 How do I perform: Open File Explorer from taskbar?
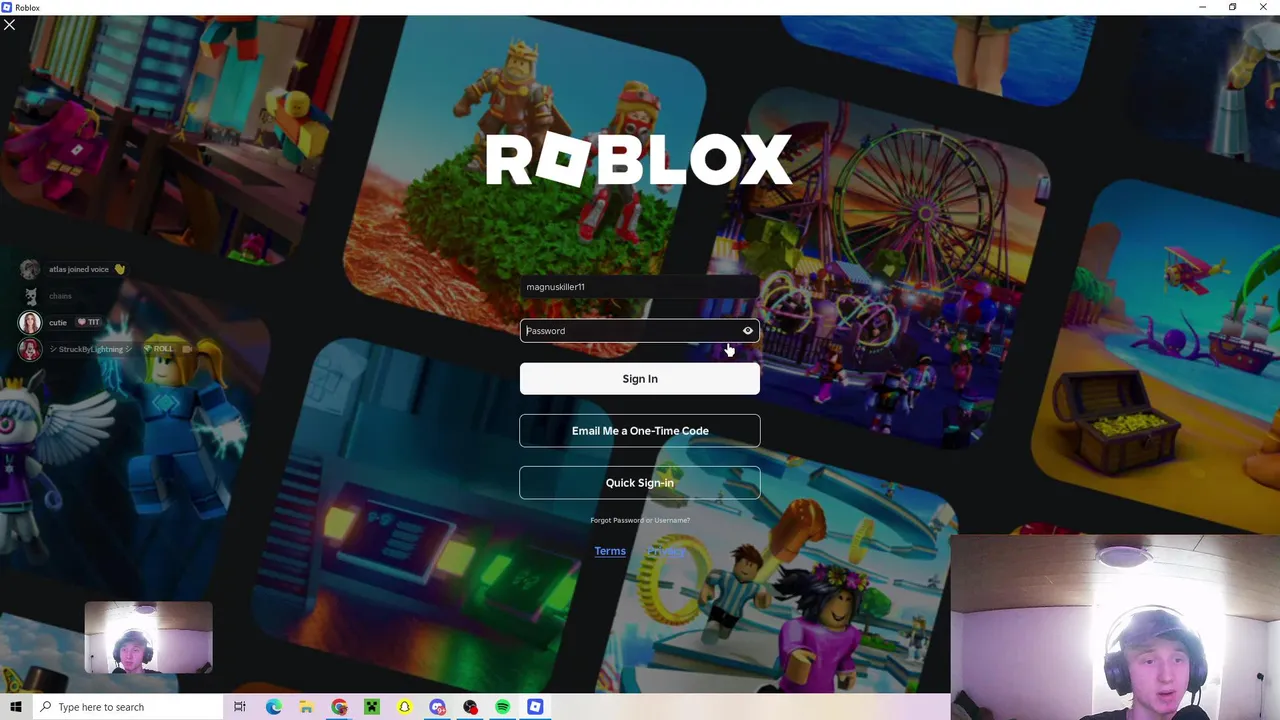[306, 707]
